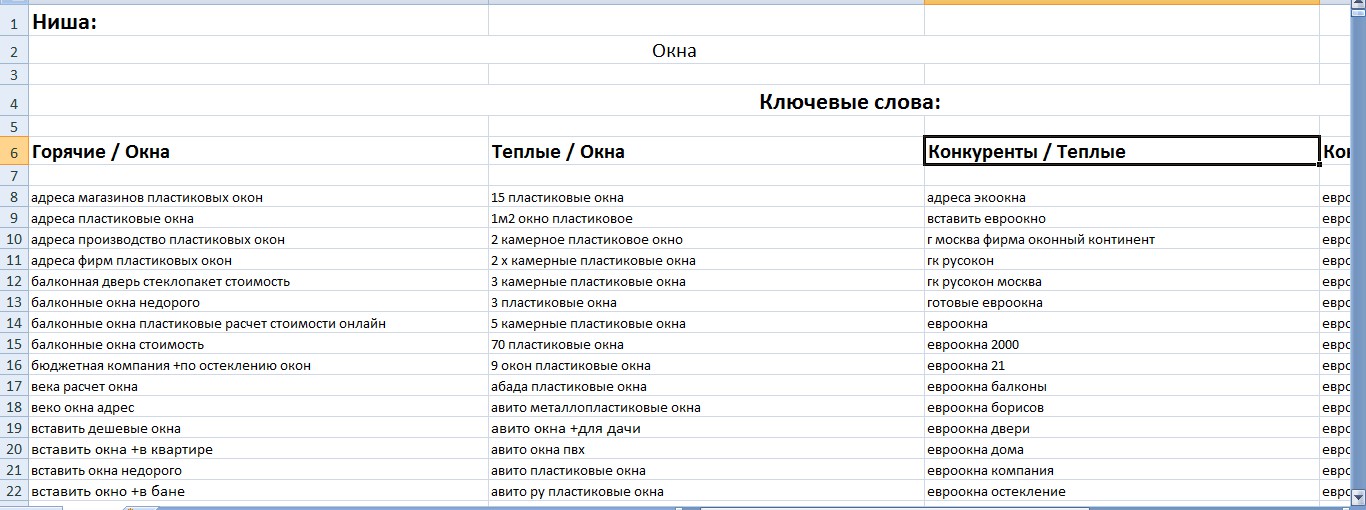Click row header number 17
The height and width of the screenshot is (510, 1366).
14,386
